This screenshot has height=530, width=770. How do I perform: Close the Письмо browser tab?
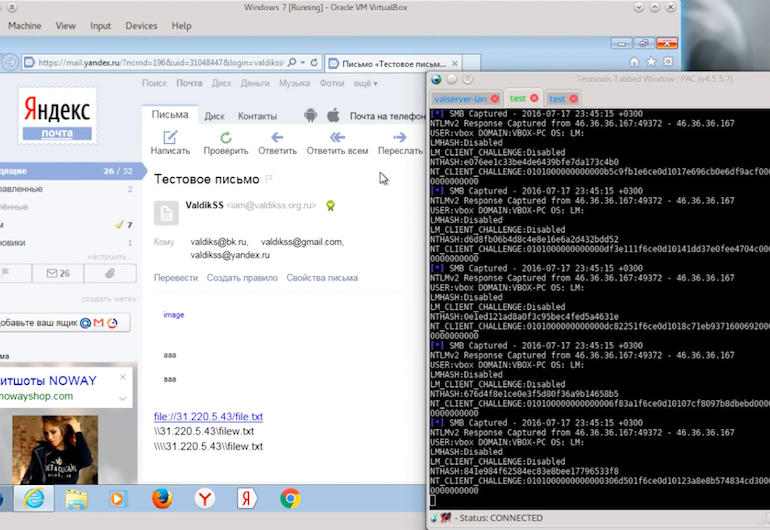[x=455, y=63]
